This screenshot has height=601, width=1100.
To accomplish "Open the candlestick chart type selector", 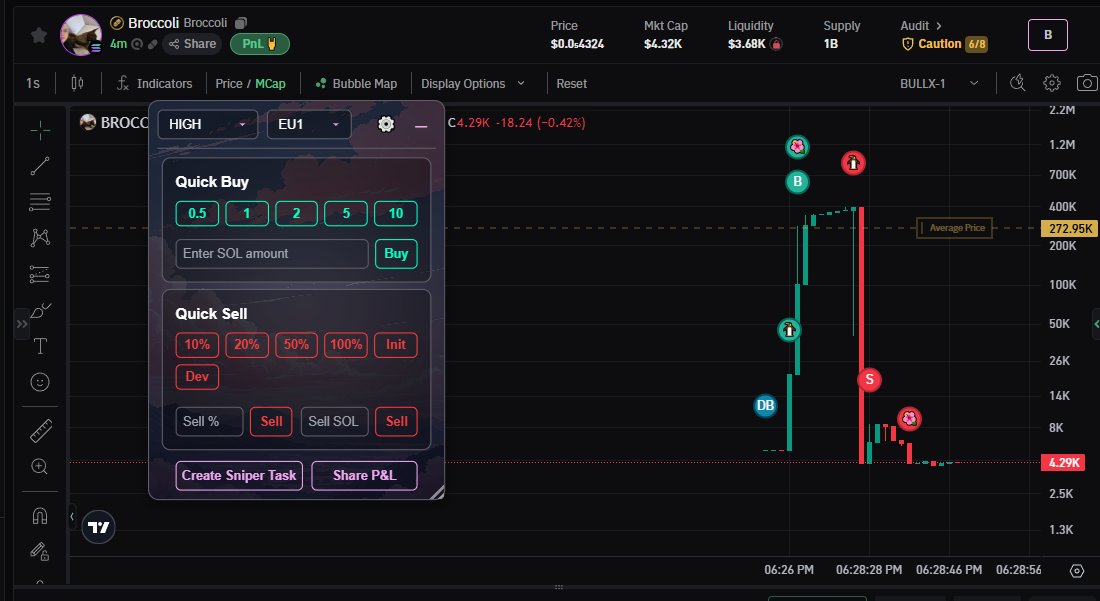I will pos(77,83).
